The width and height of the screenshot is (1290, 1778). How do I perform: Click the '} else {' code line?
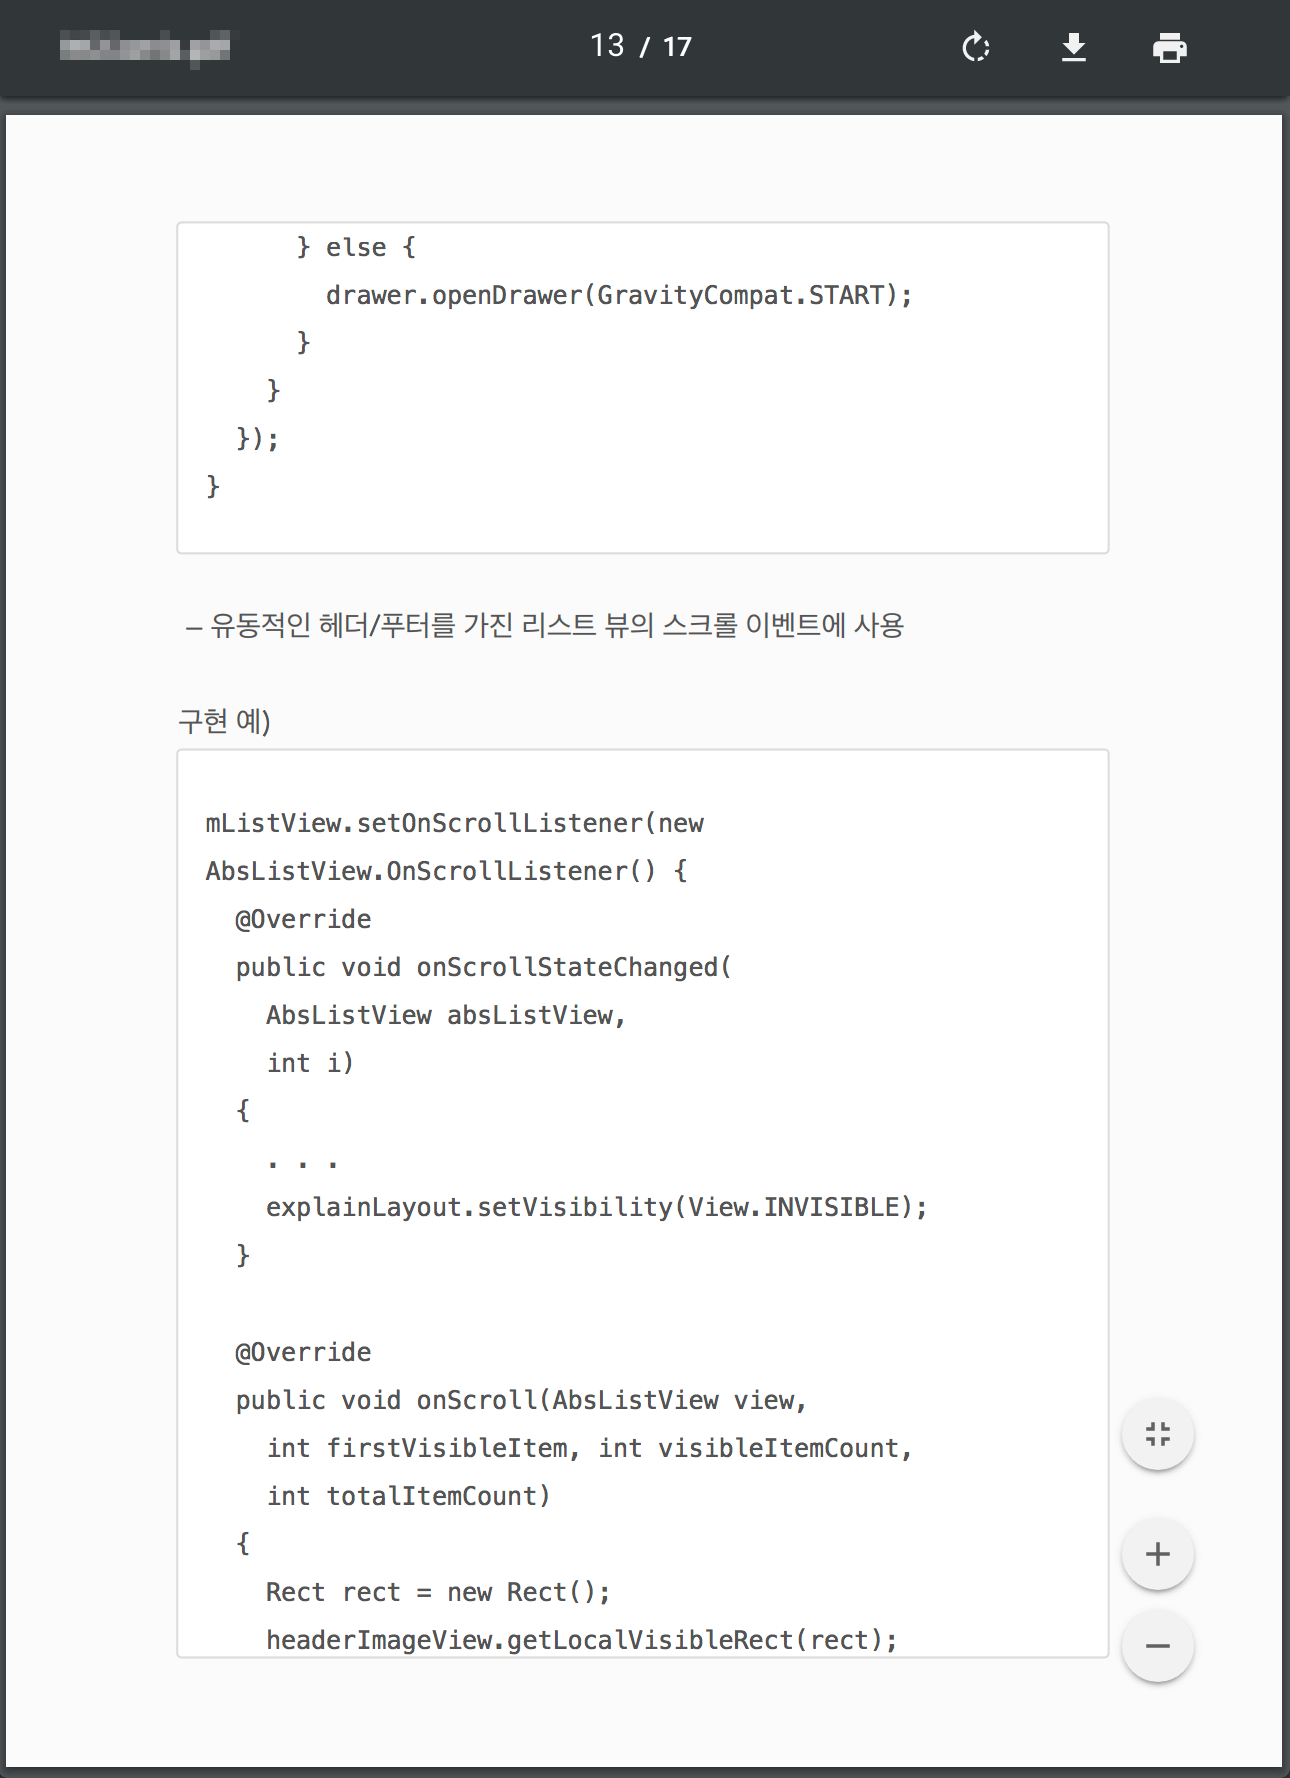pyautogui.click(x=356, y=247)
